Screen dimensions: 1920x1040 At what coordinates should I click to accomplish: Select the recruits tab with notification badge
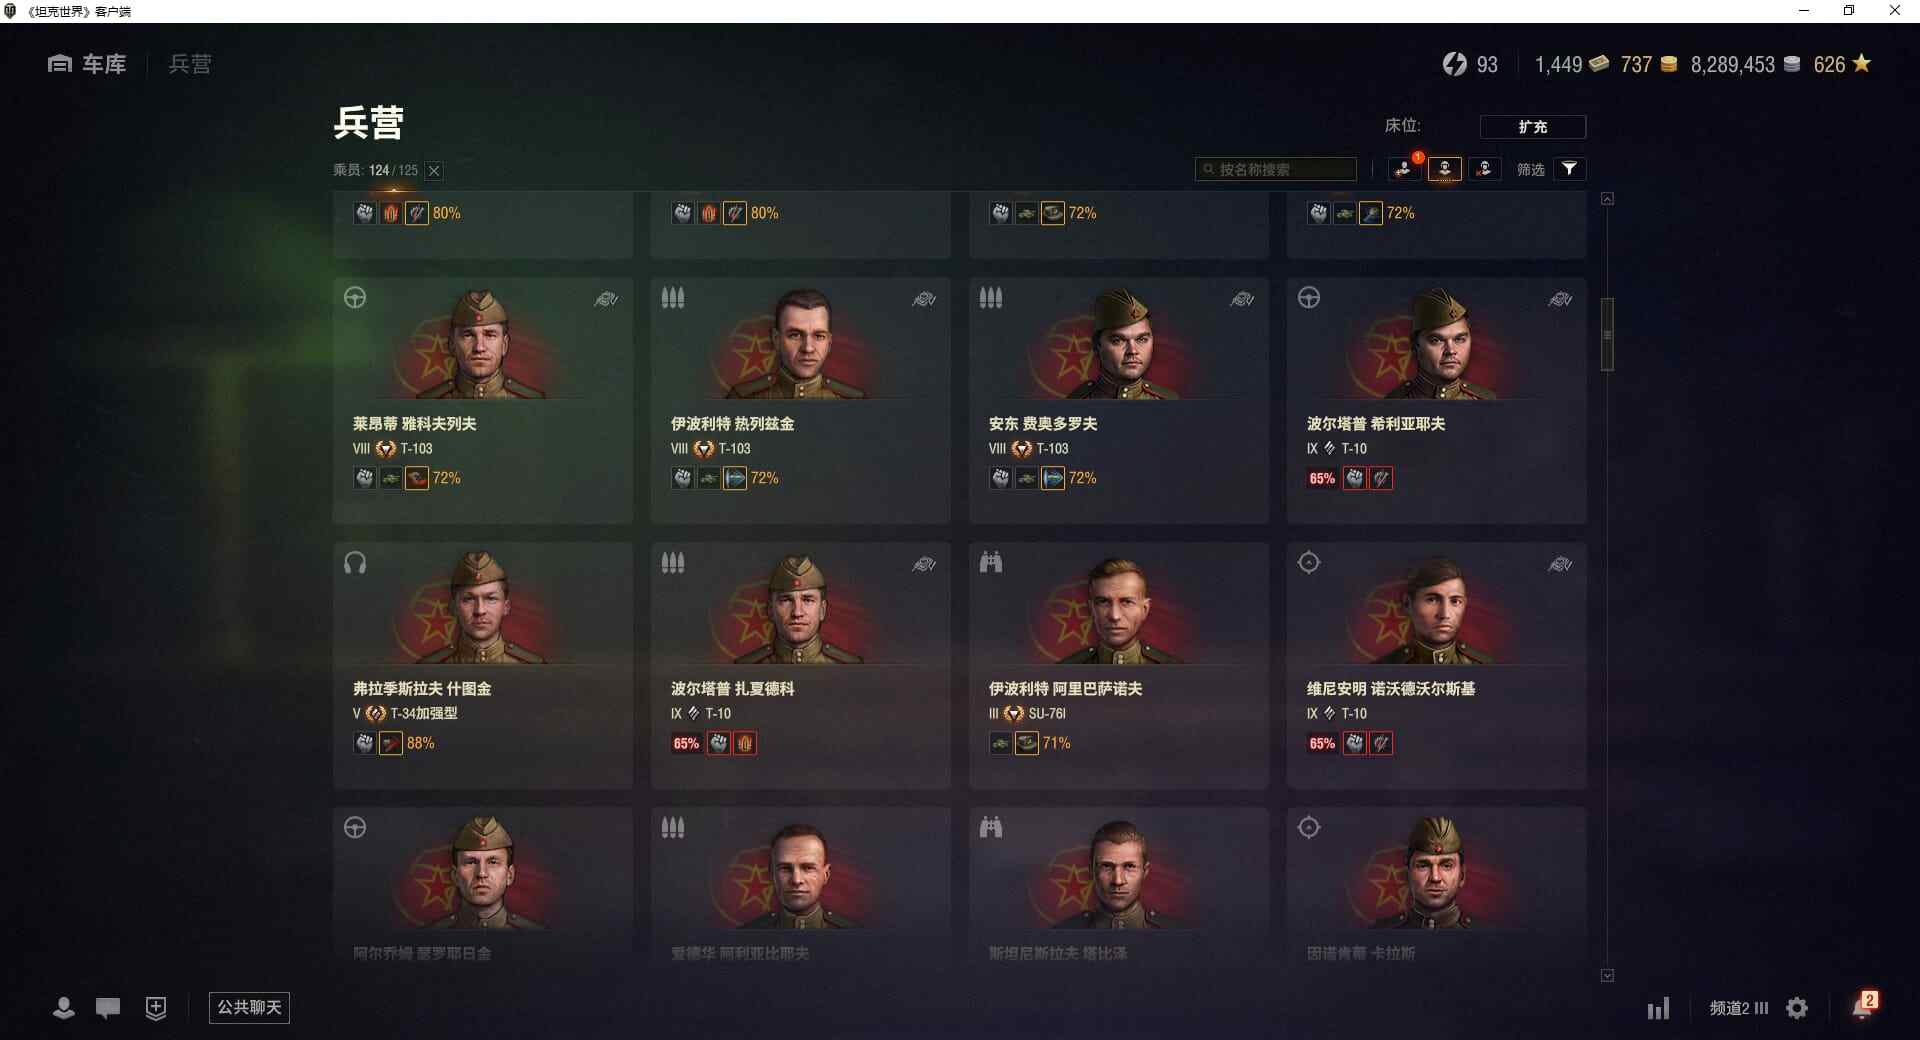click(x=1405, y=169)
